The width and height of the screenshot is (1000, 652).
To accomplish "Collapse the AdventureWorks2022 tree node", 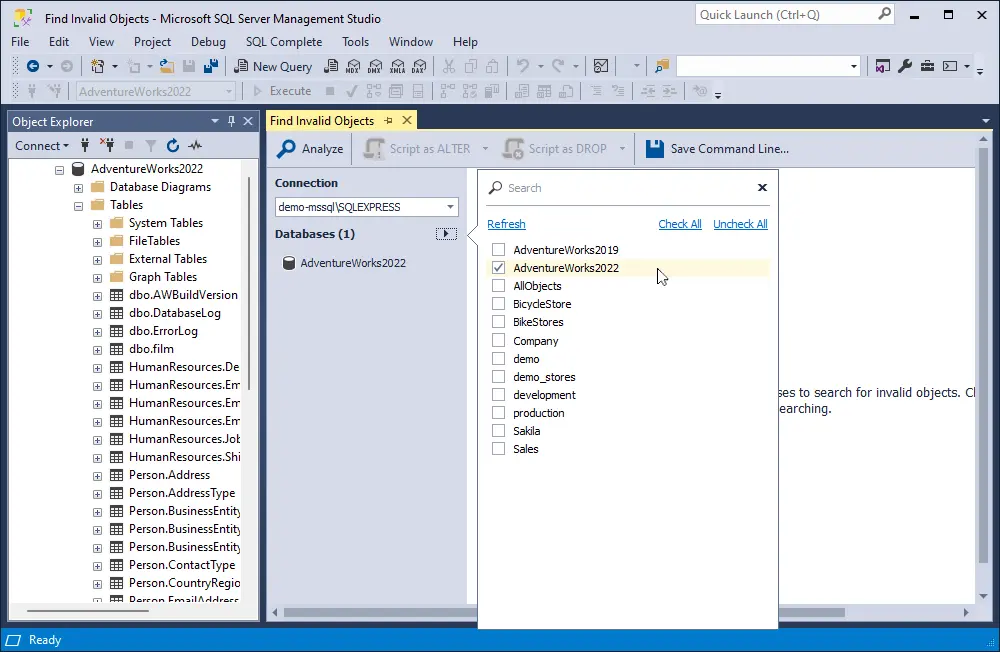I will 59,169.
